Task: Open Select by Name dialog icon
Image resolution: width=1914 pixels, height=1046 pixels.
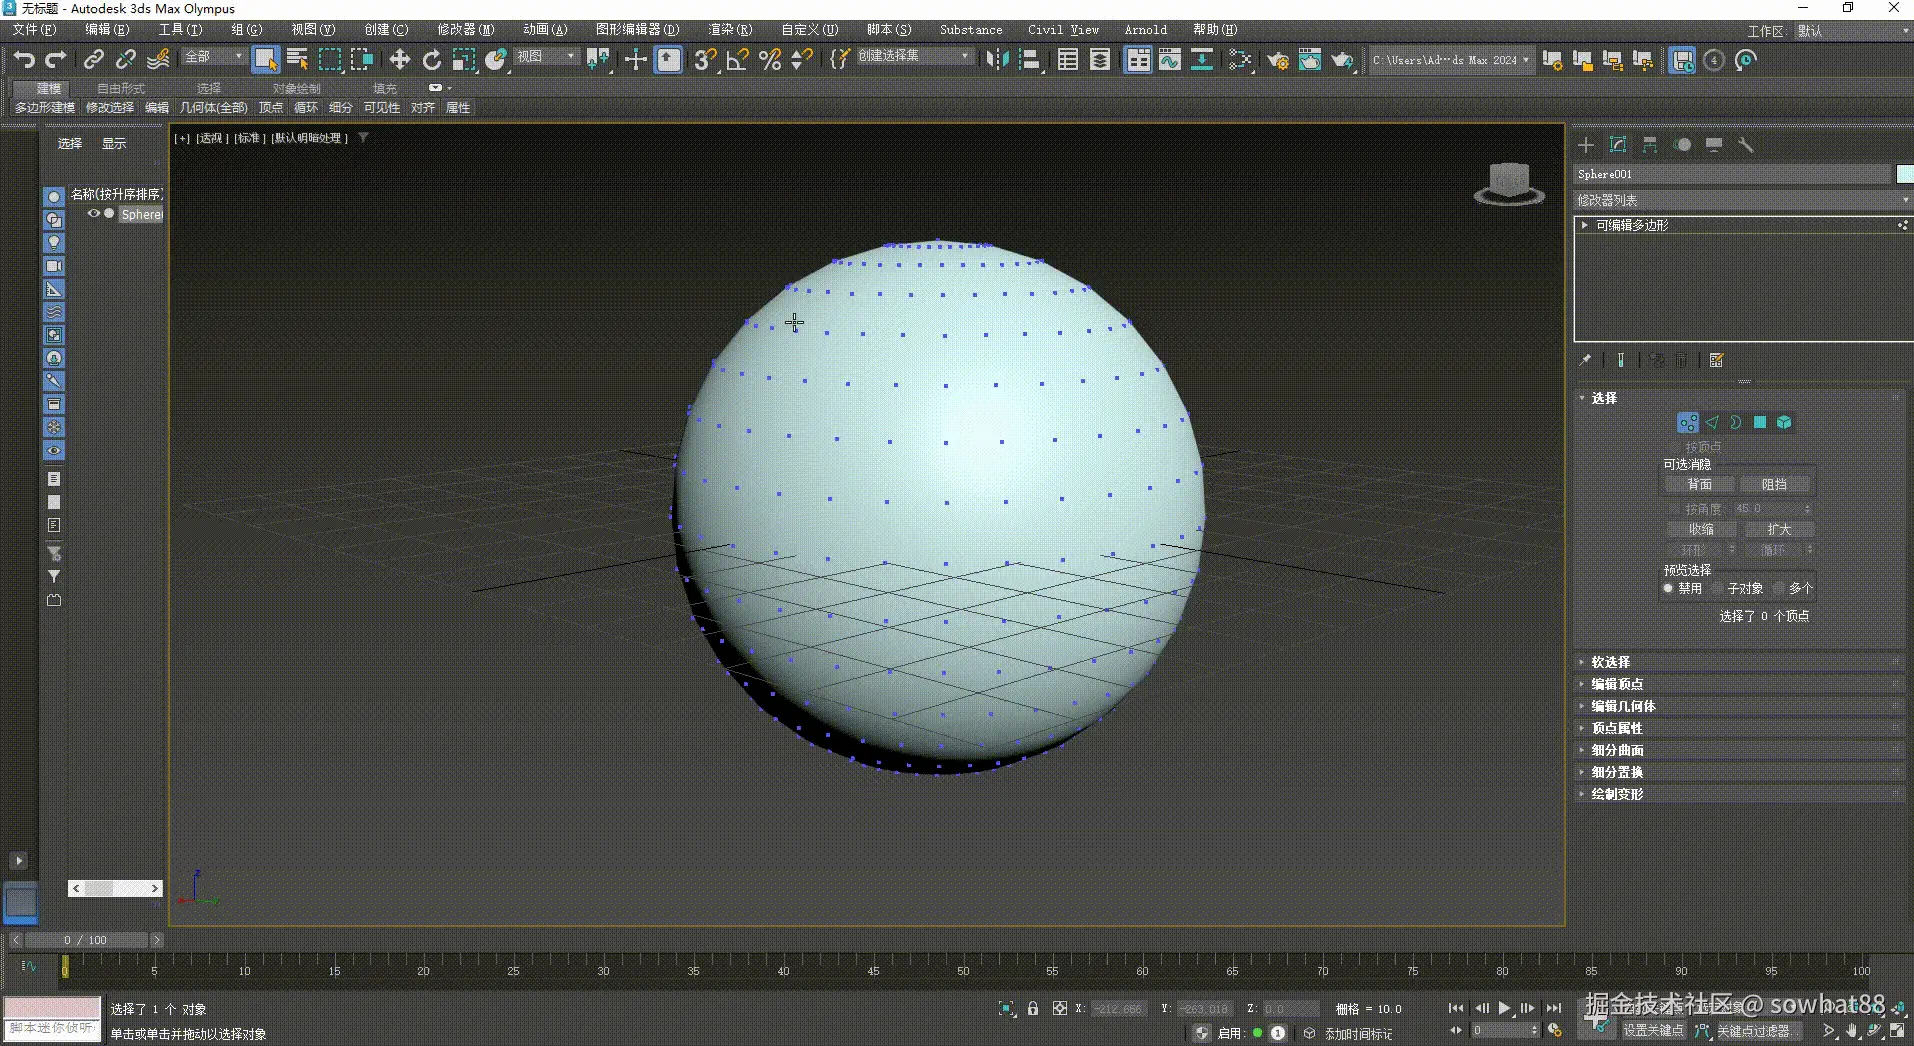Action: point(297,59)
